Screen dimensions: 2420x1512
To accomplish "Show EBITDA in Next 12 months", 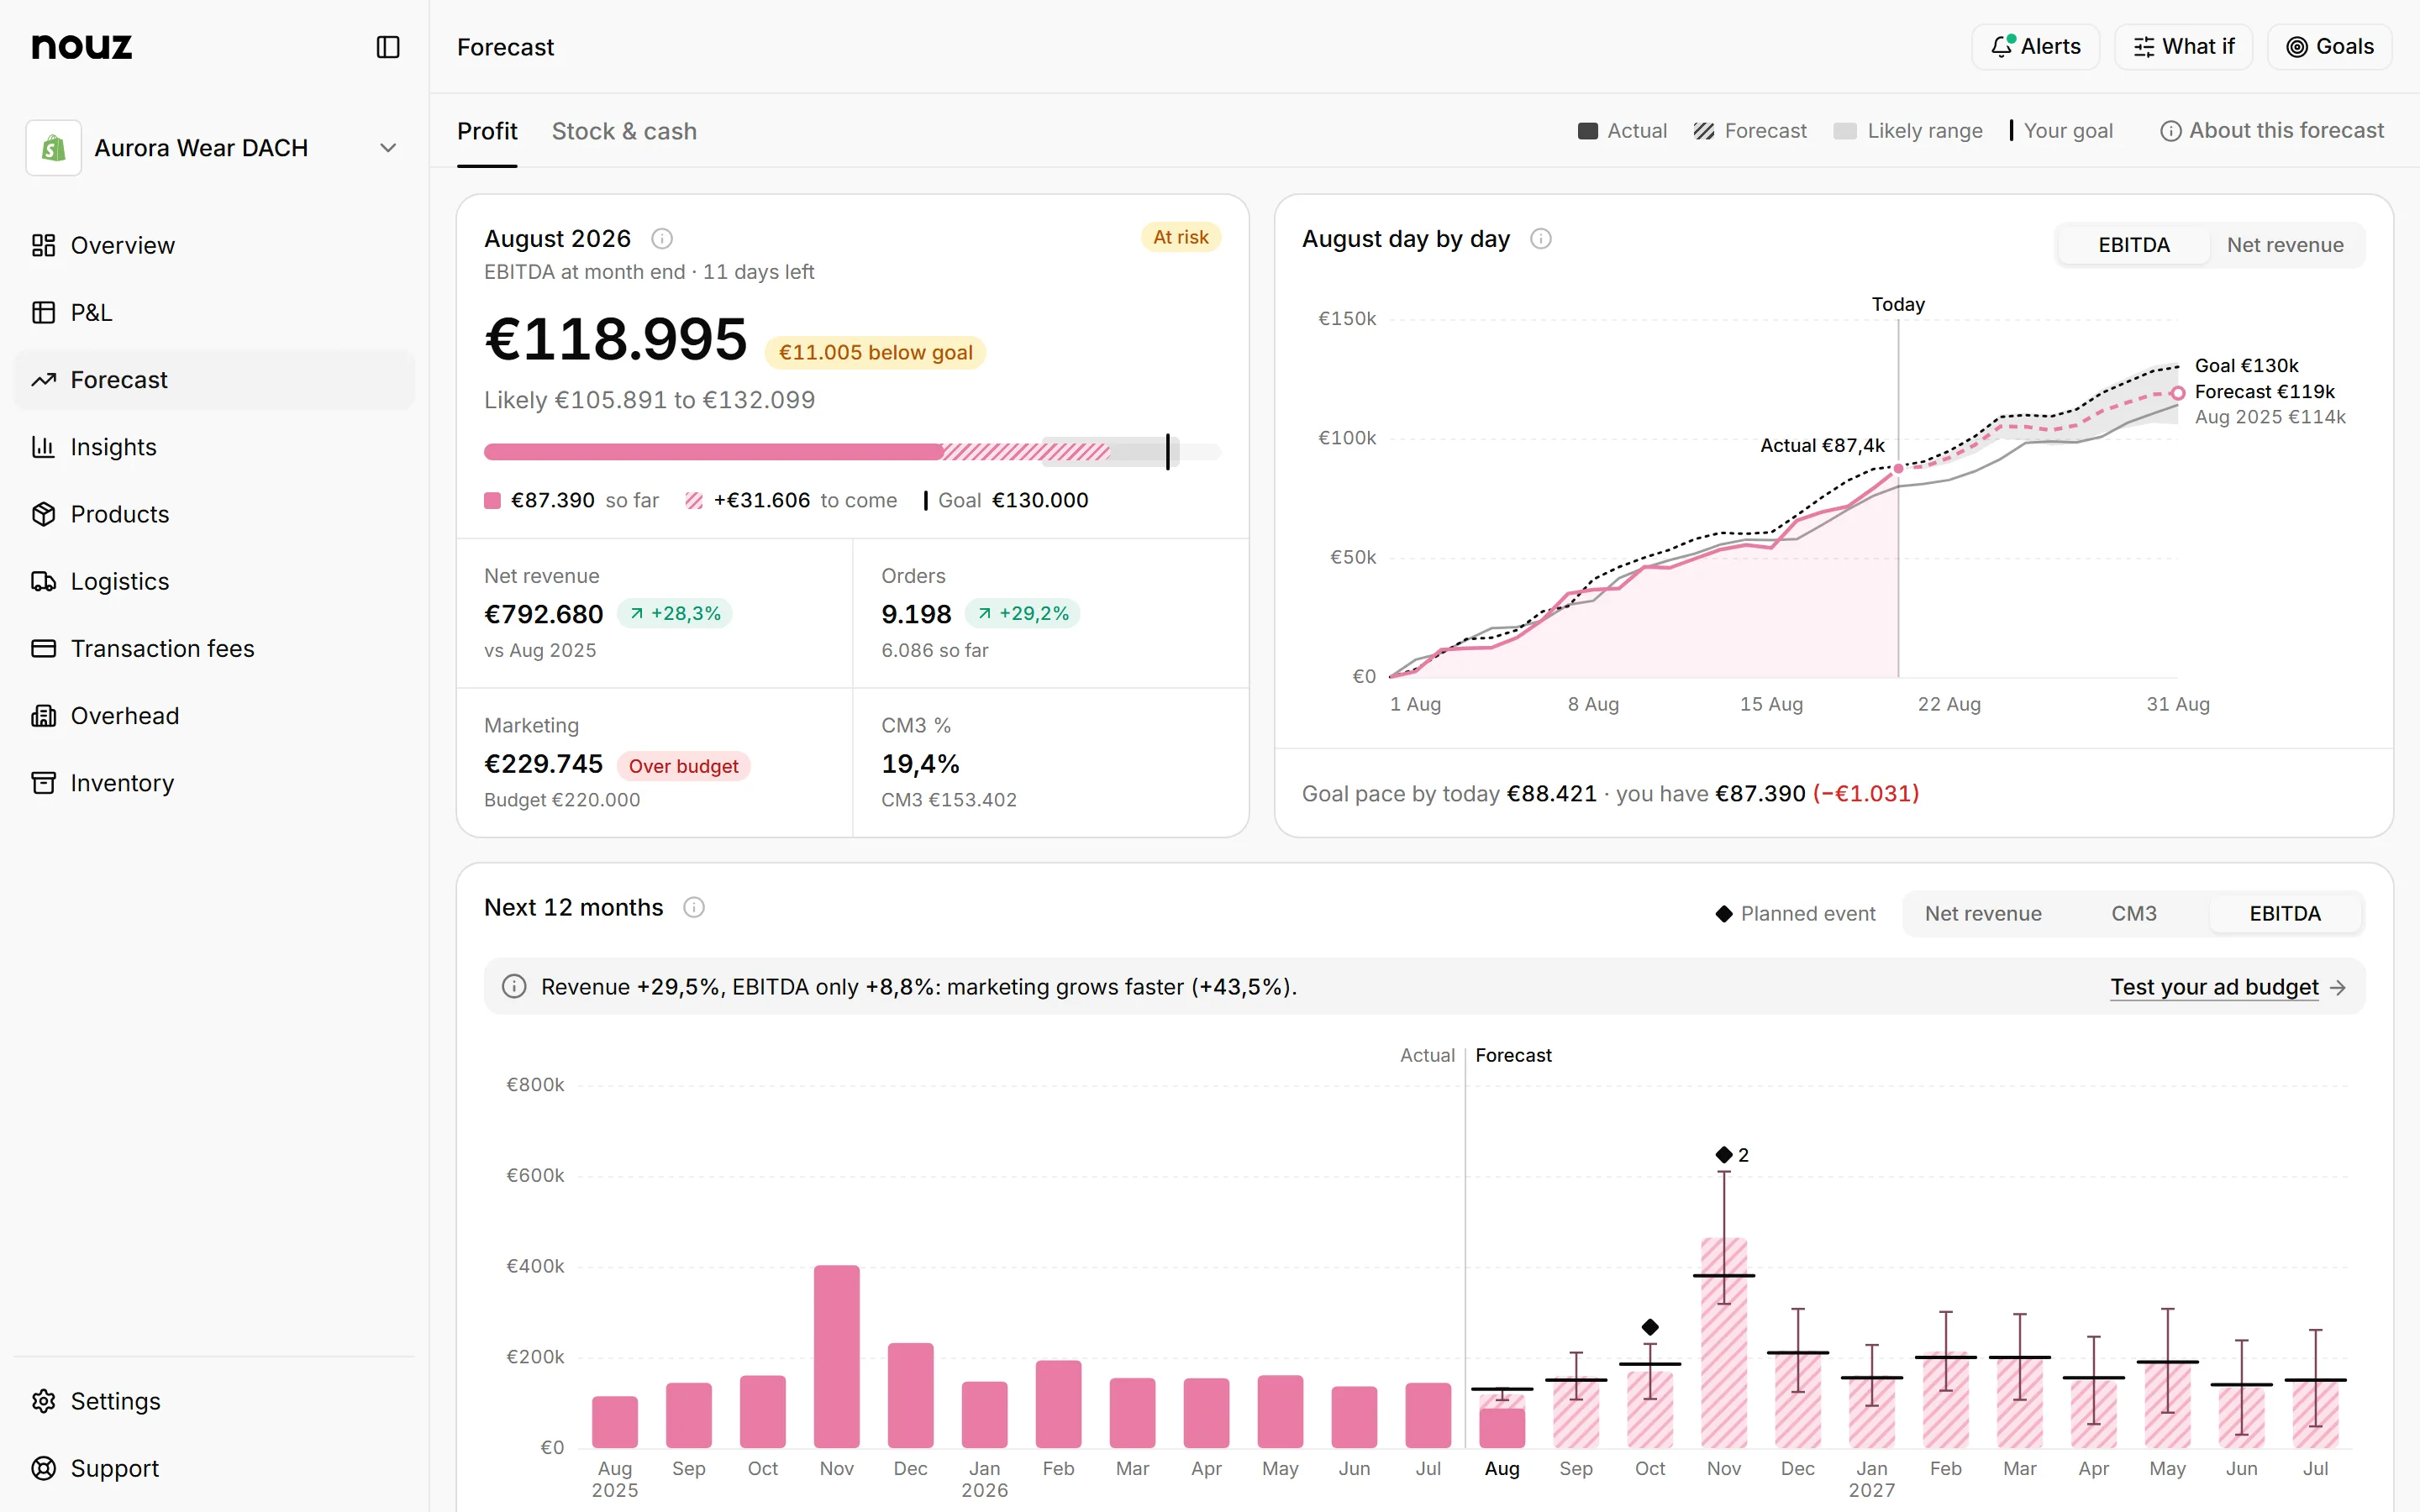I will [x=2285, y=914].
